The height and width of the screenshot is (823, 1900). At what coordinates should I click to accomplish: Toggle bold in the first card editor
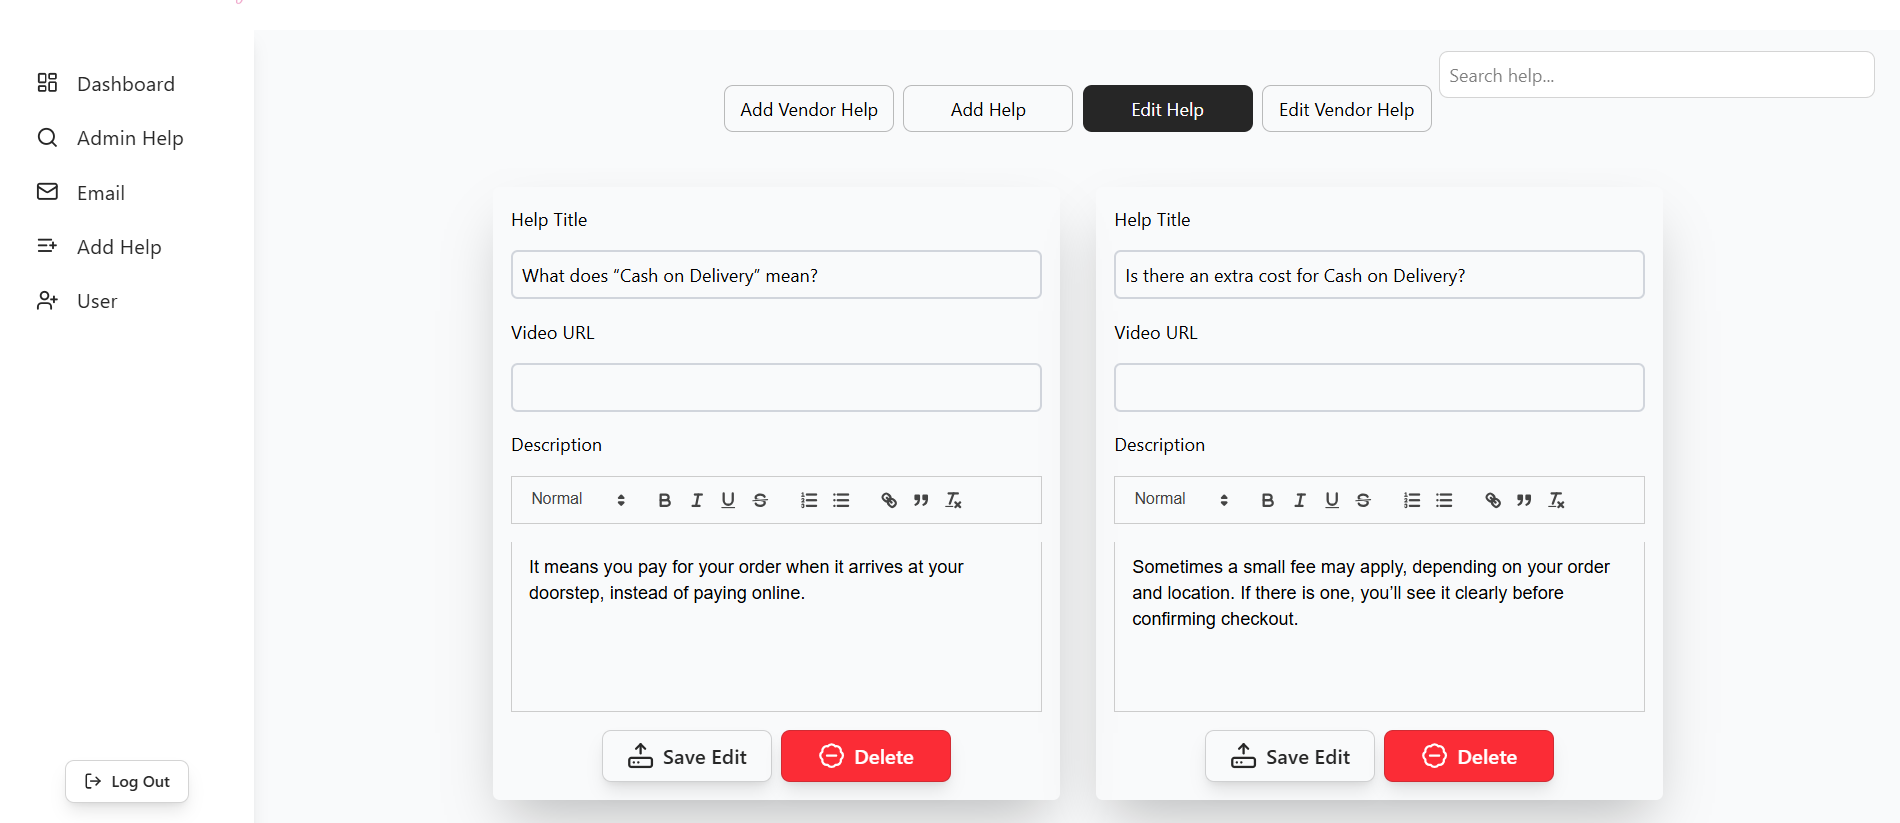664,500
